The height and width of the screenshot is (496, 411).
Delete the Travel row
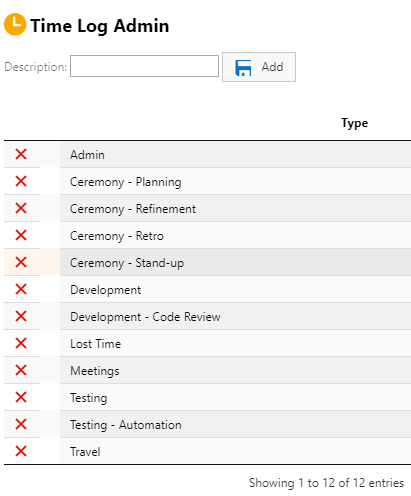point(21,451)
